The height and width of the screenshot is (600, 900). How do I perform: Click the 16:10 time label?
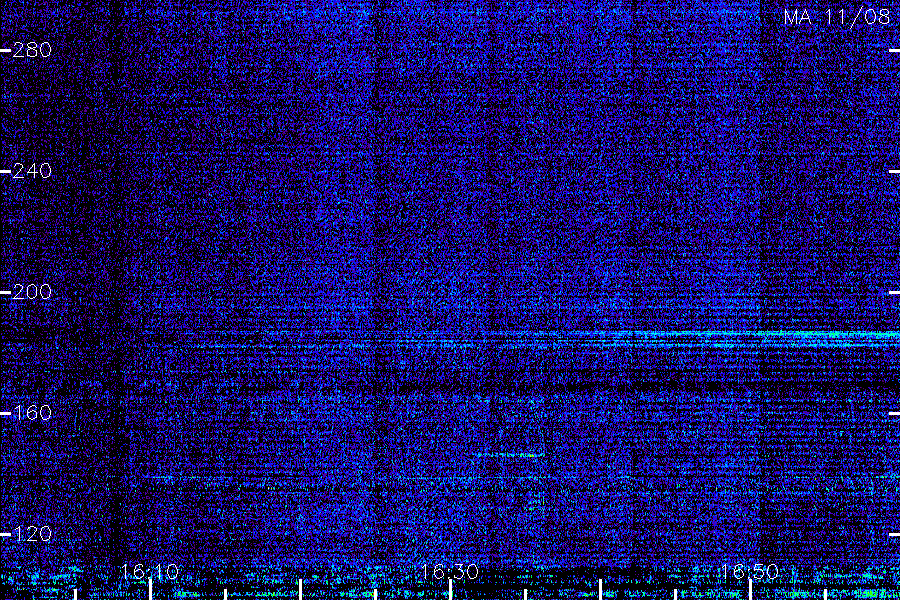point(149,571)
